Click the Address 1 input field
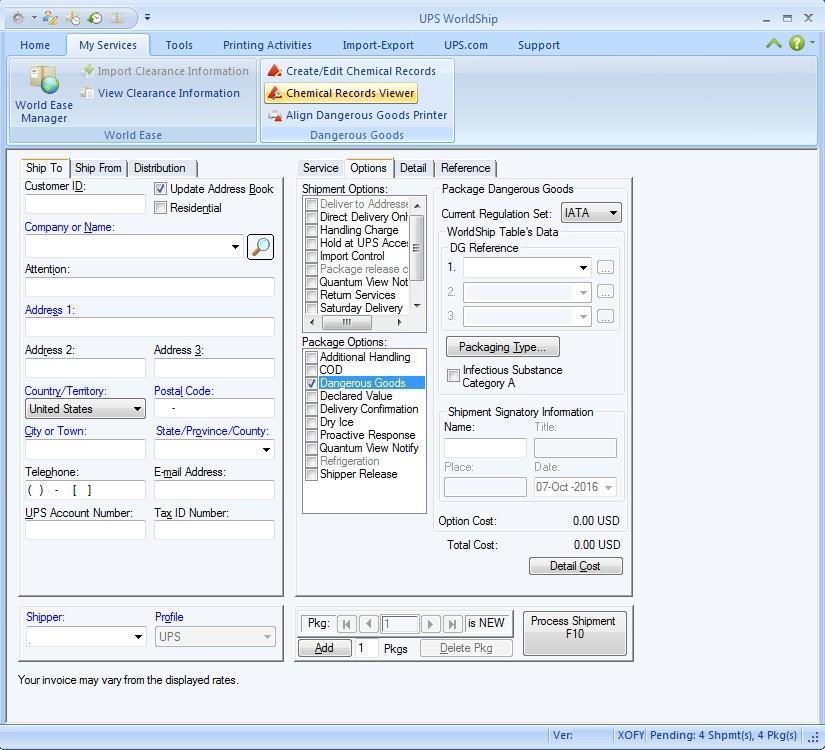This screenshot has height=750, width=825. click(x=149, y=327)
